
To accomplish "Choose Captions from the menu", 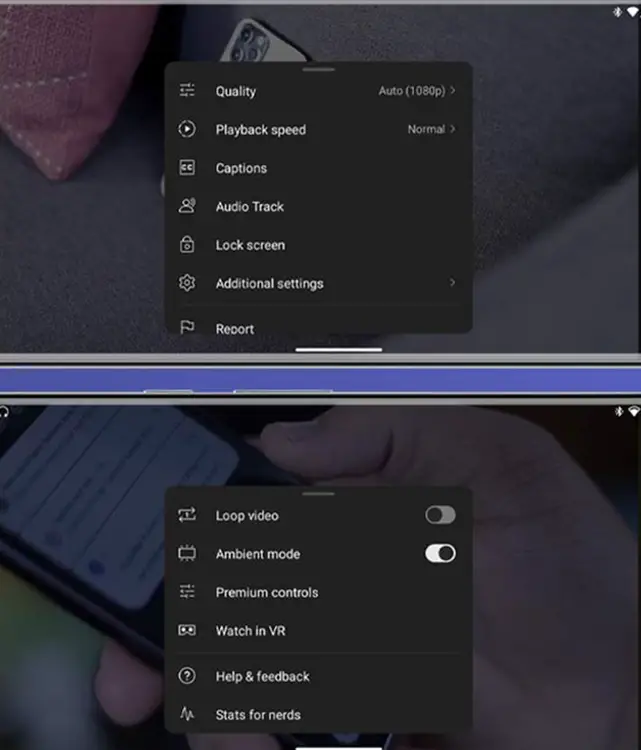I will click(x=319, y=168).
